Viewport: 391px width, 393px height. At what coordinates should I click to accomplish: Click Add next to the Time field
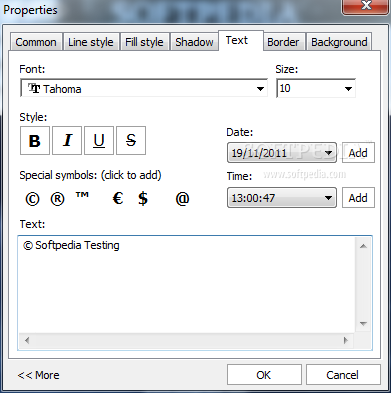pyautogui.click(x=358, y=198)
